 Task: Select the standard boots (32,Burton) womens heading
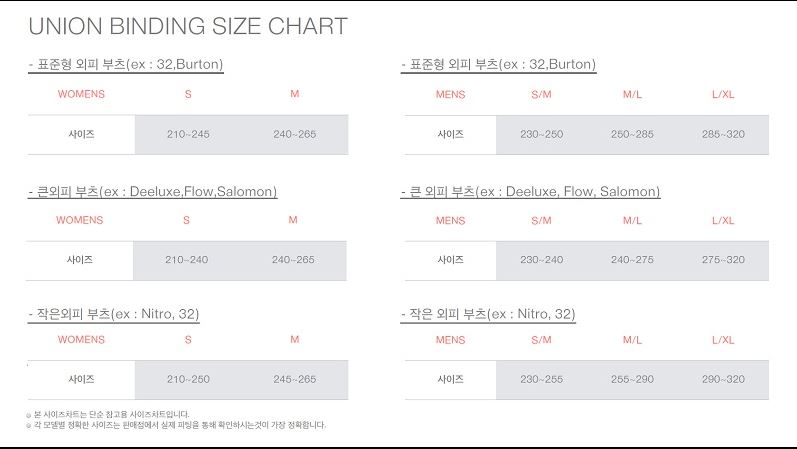tap(126, 65)
